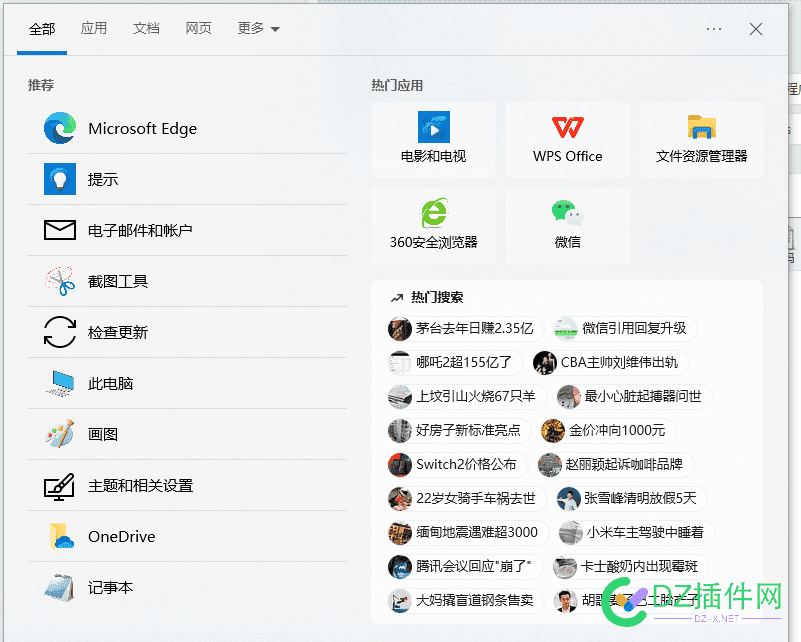Search trending topic 最小心脏起搏器问世
The height and width of the screenshot is (642, 801).
coord(634,396)
